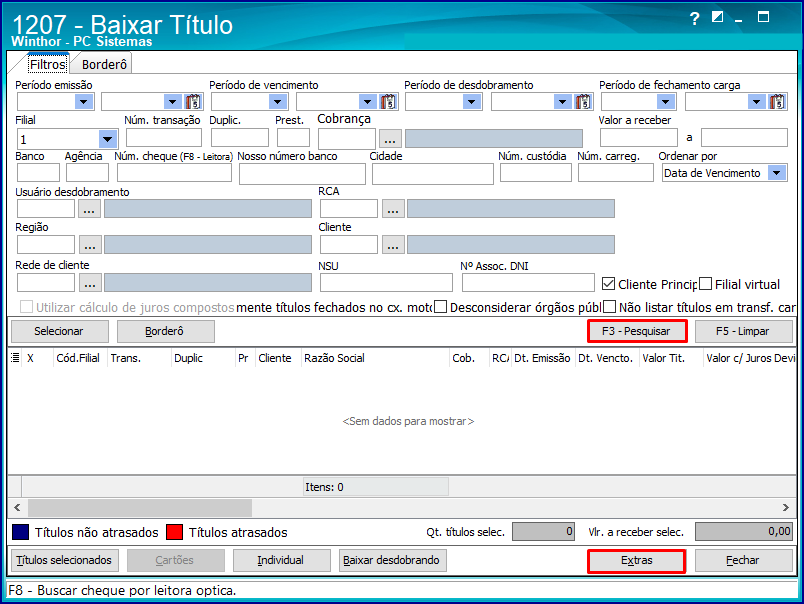Expand second Período emissão date dropdown
The width and height of the screenshot is (804, 604).
click(x=173, y=102)
